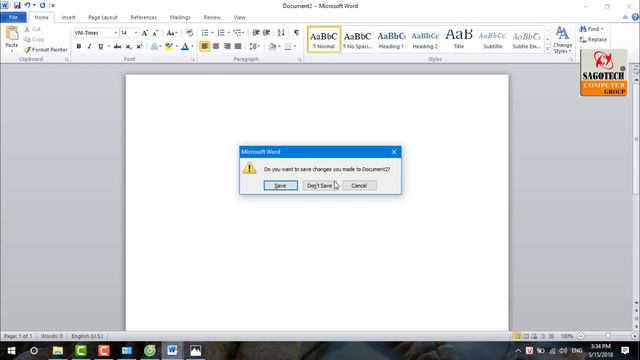
Task: Select Align Text Left
Action: point(205,47)
